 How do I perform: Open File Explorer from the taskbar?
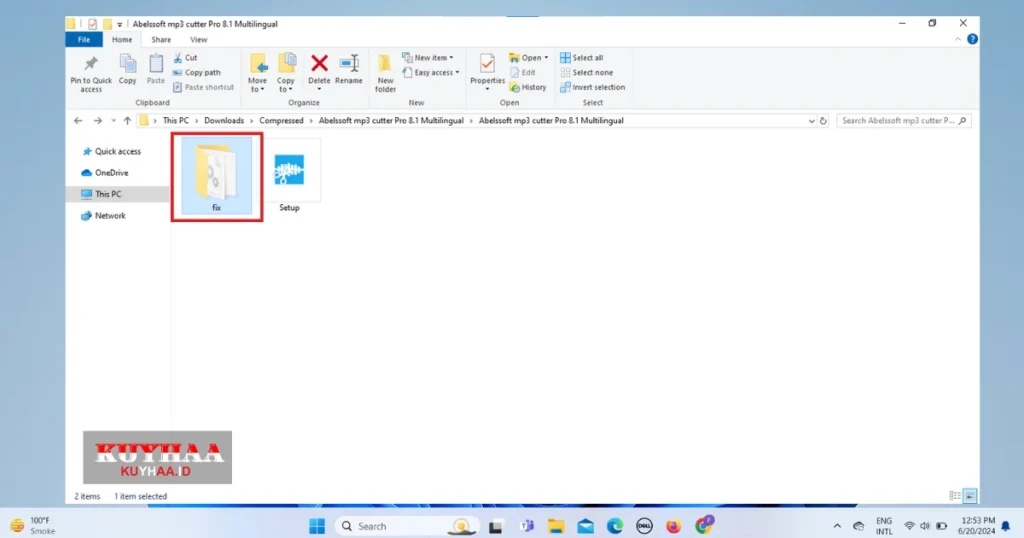click(556, 526)
